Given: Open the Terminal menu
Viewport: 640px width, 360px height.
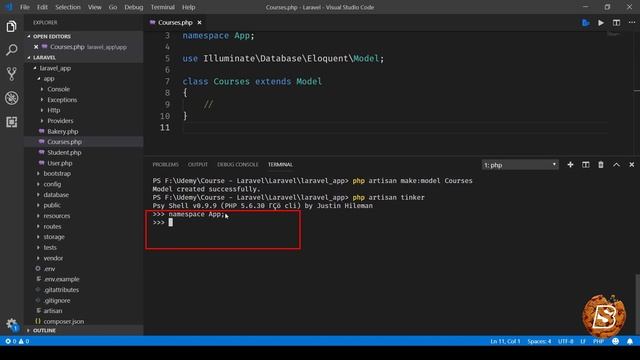Looking at the screenshot, I should point(163,7).
